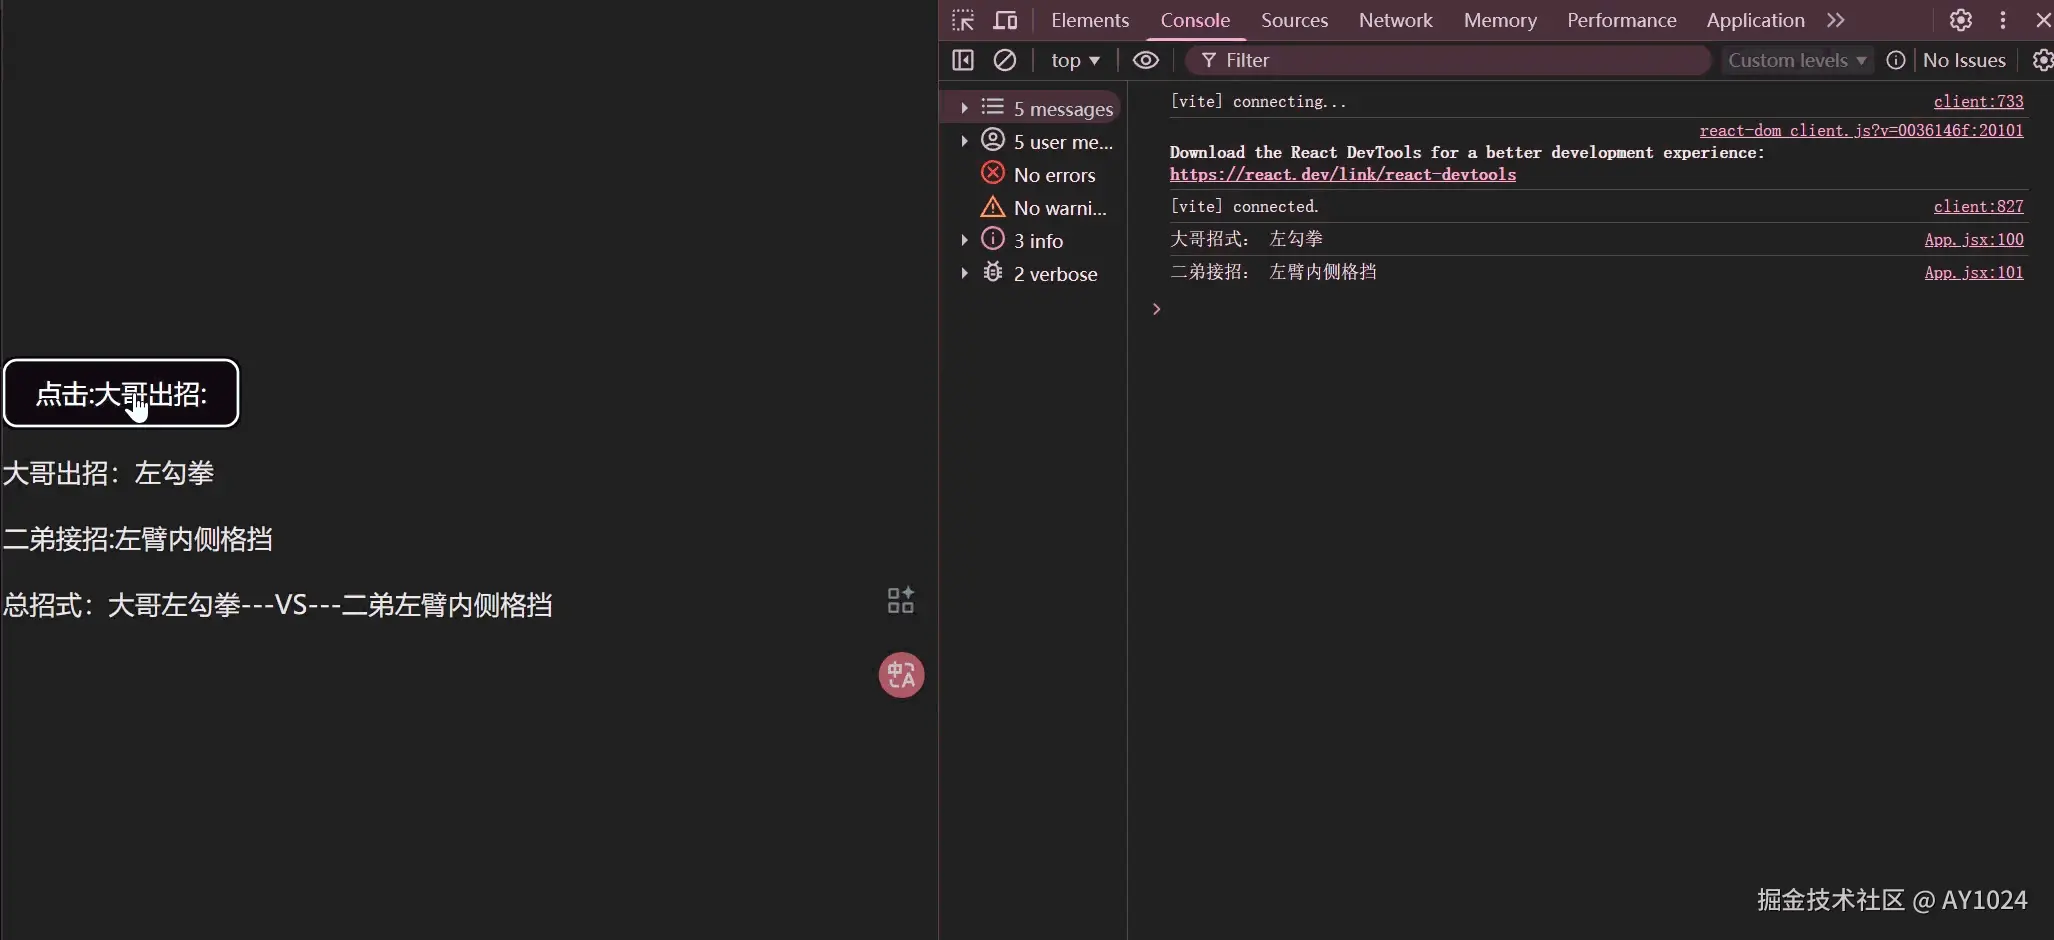Click the page text '二弟接招:左臂内侧格挡'
This screenshot has height=940, width=2054.
click(137, 539)
